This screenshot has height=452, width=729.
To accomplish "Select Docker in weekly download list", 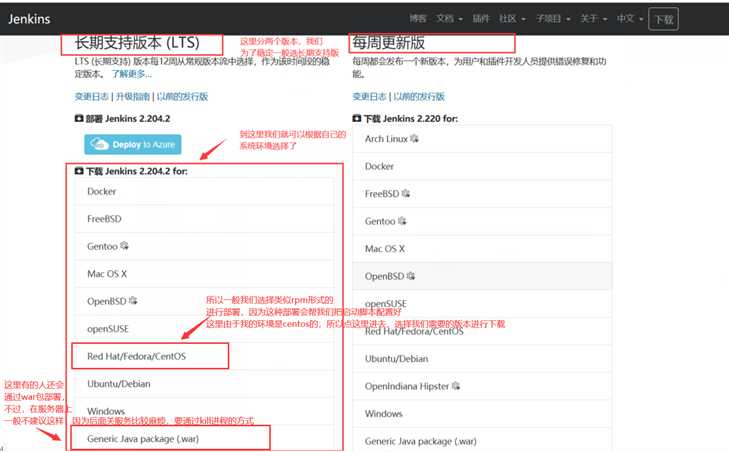I will click(482, 166).
